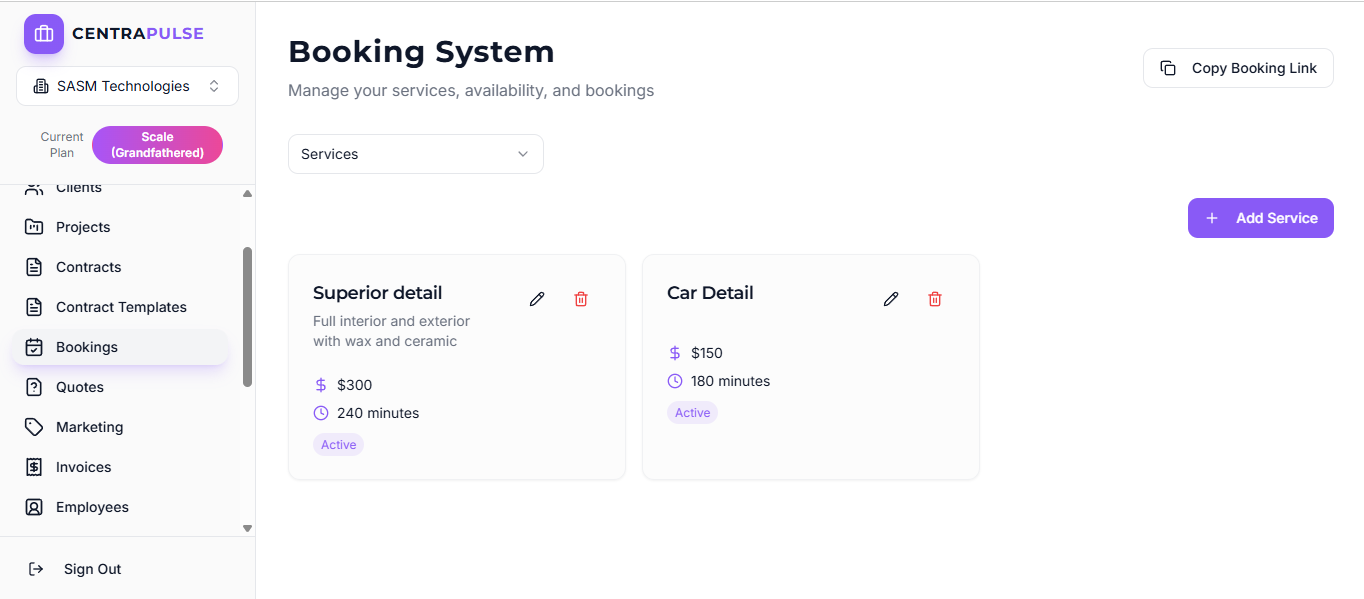
Task: Open the SASM Technologies organization selector
Action: [127, 85]
